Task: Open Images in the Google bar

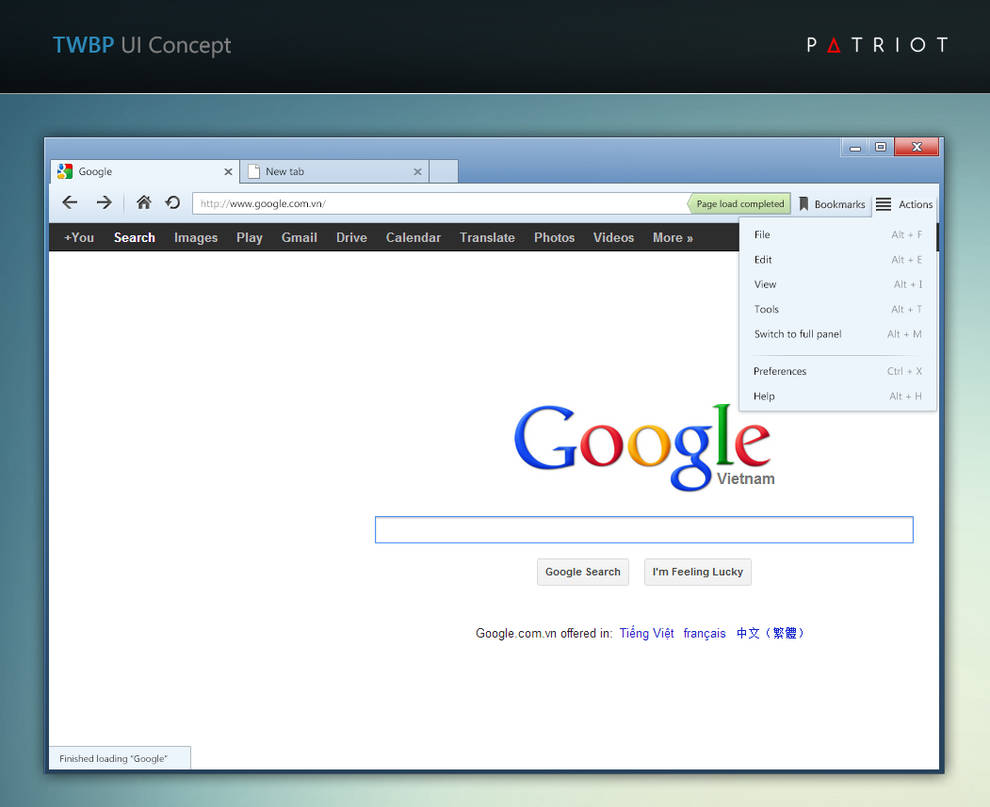Action: 196,237
